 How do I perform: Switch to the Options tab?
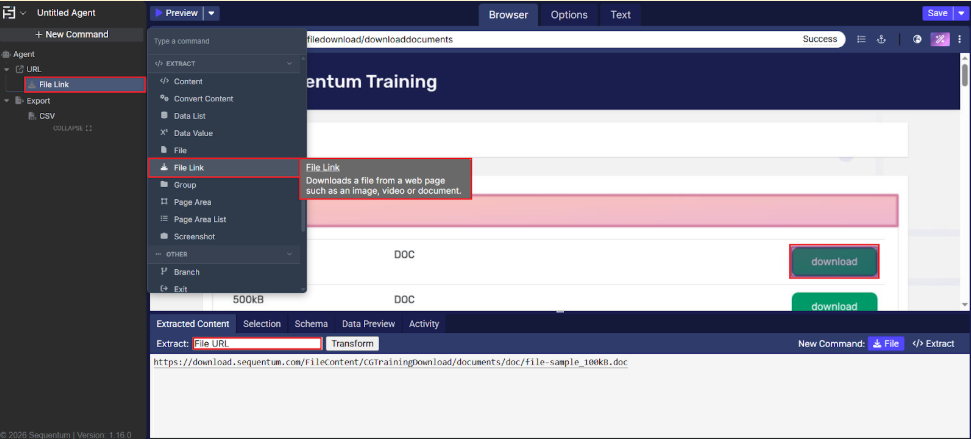coord(569,15)
